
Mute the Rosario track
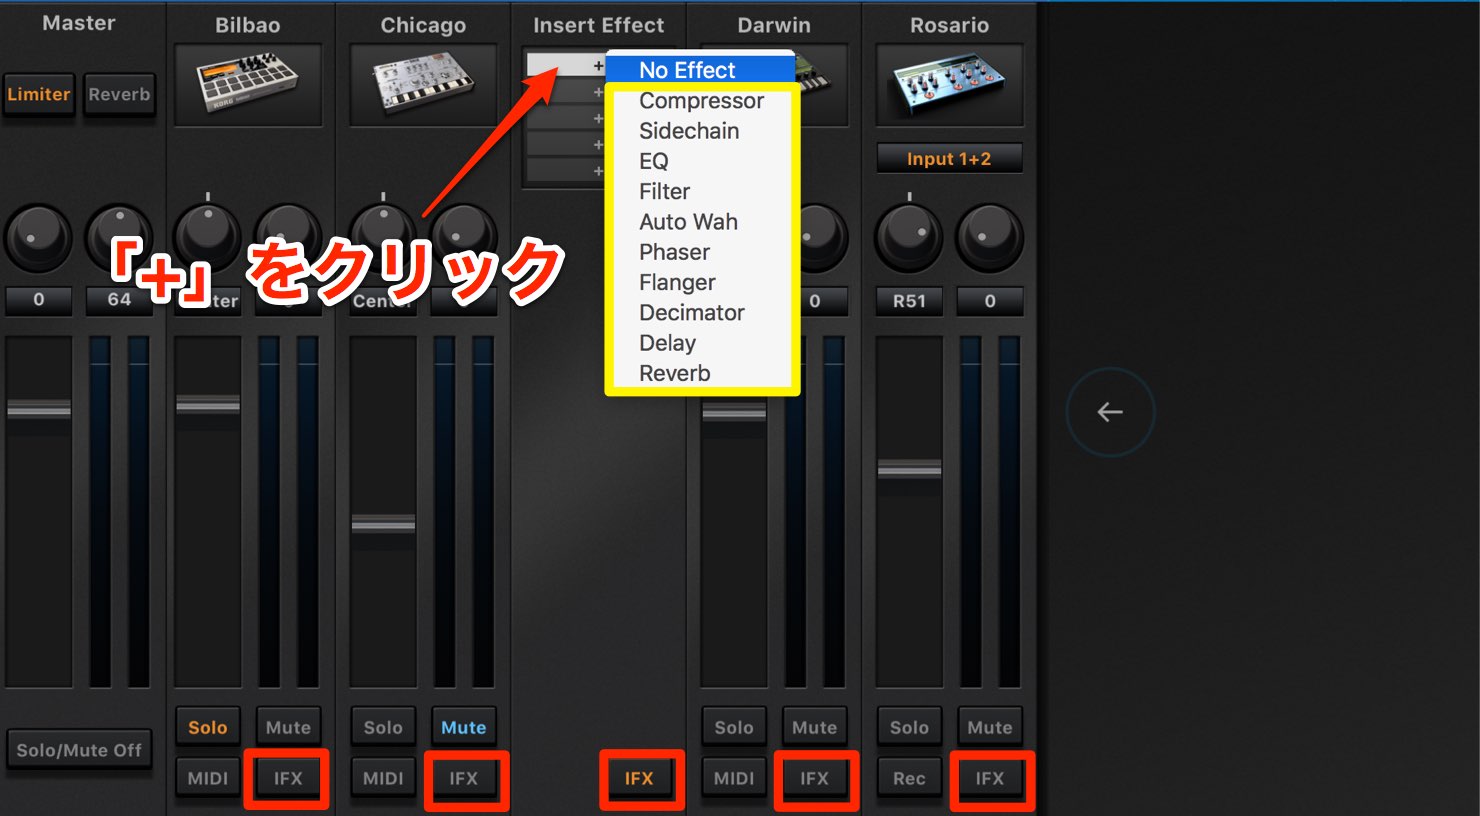tap(990, 727)
